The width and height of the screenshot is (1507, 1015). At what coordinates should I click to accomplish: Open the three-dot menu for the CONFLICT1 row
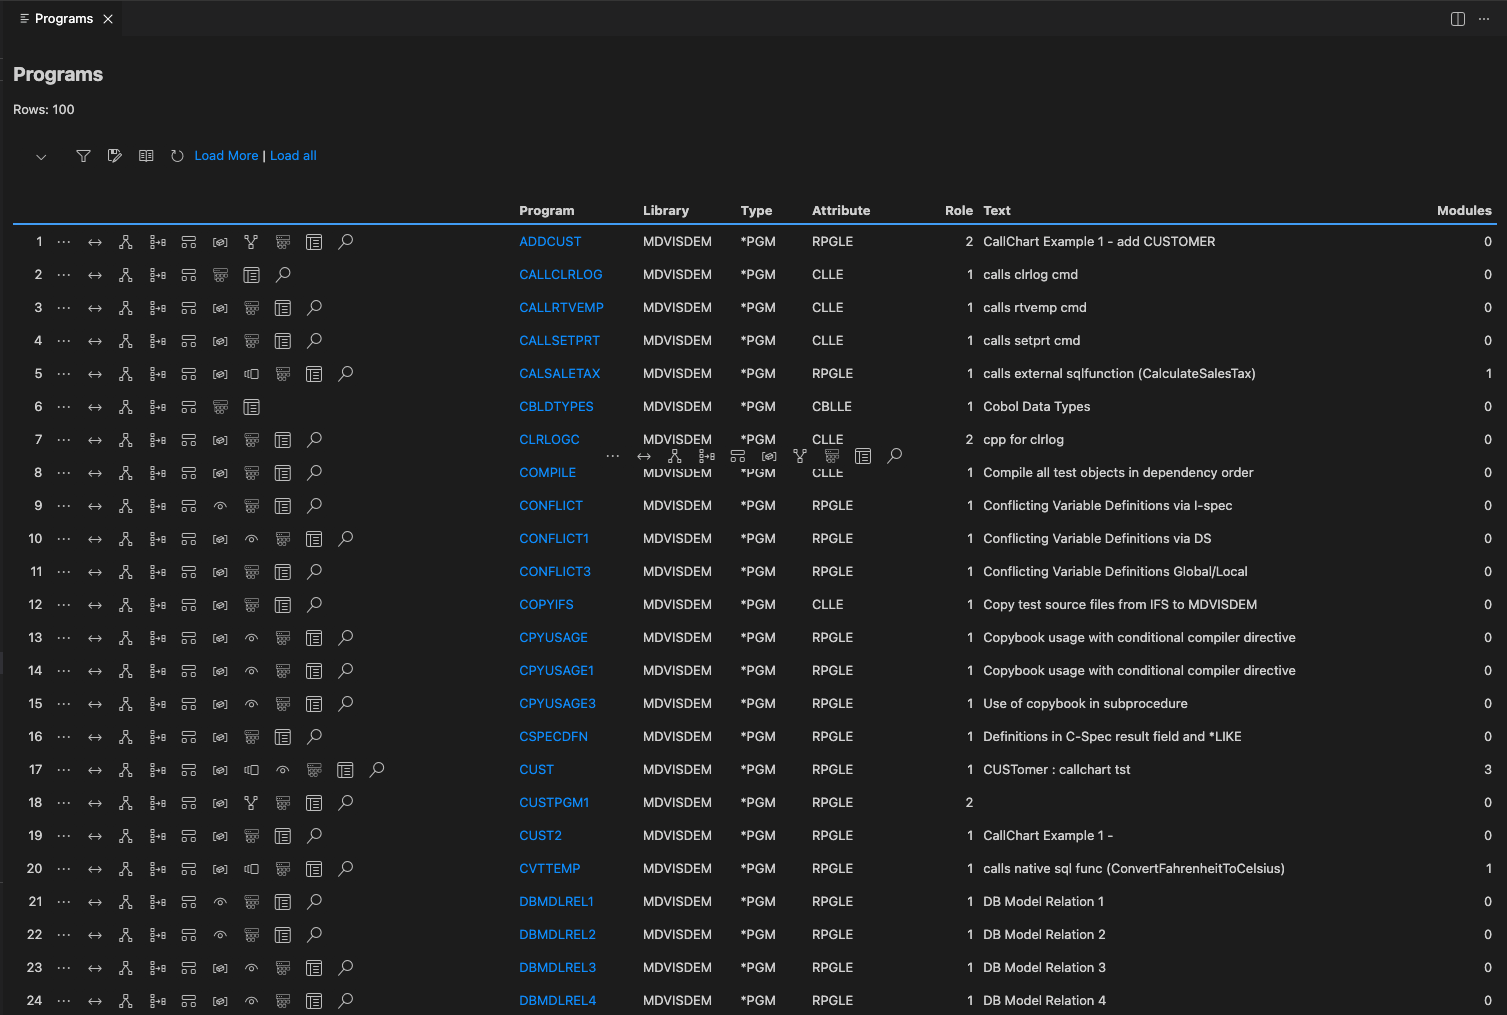tap(64, 539)
